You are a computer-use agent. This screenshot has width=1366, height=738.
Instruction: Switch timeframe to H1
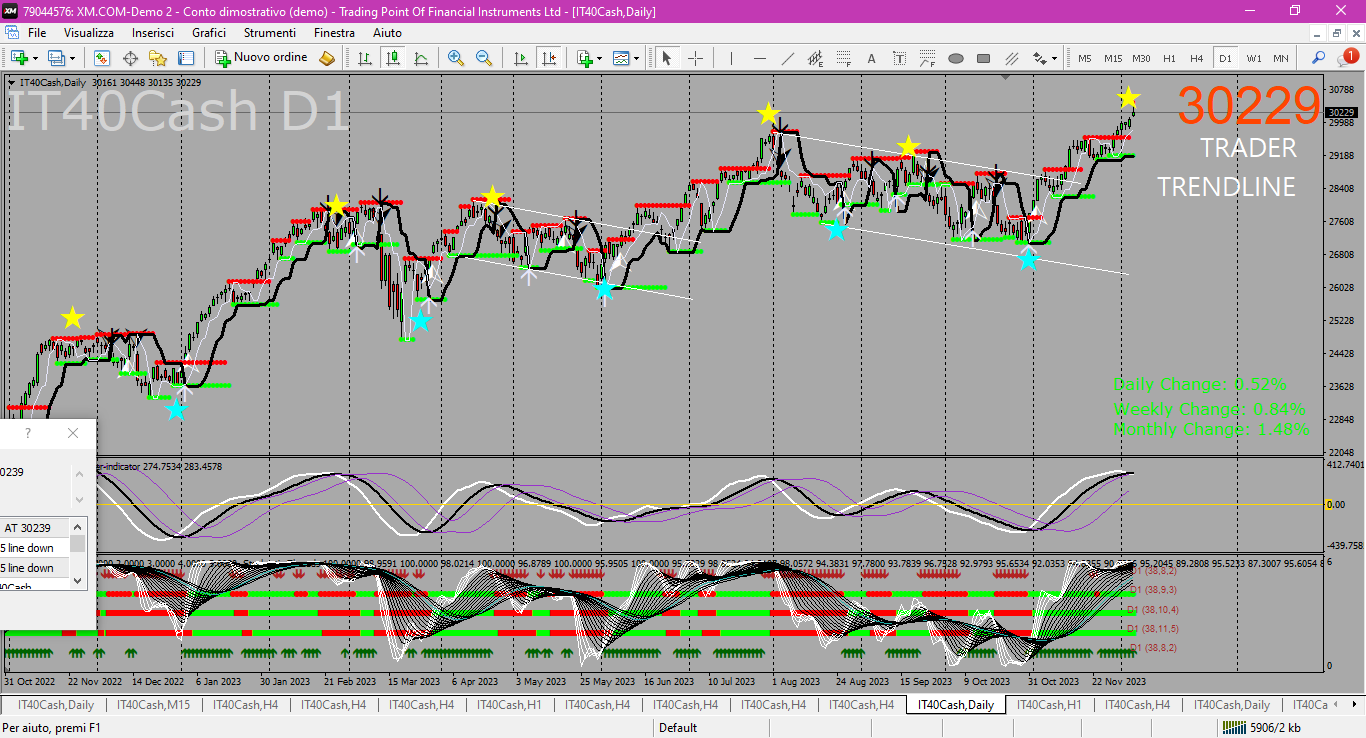point(1169,58)
